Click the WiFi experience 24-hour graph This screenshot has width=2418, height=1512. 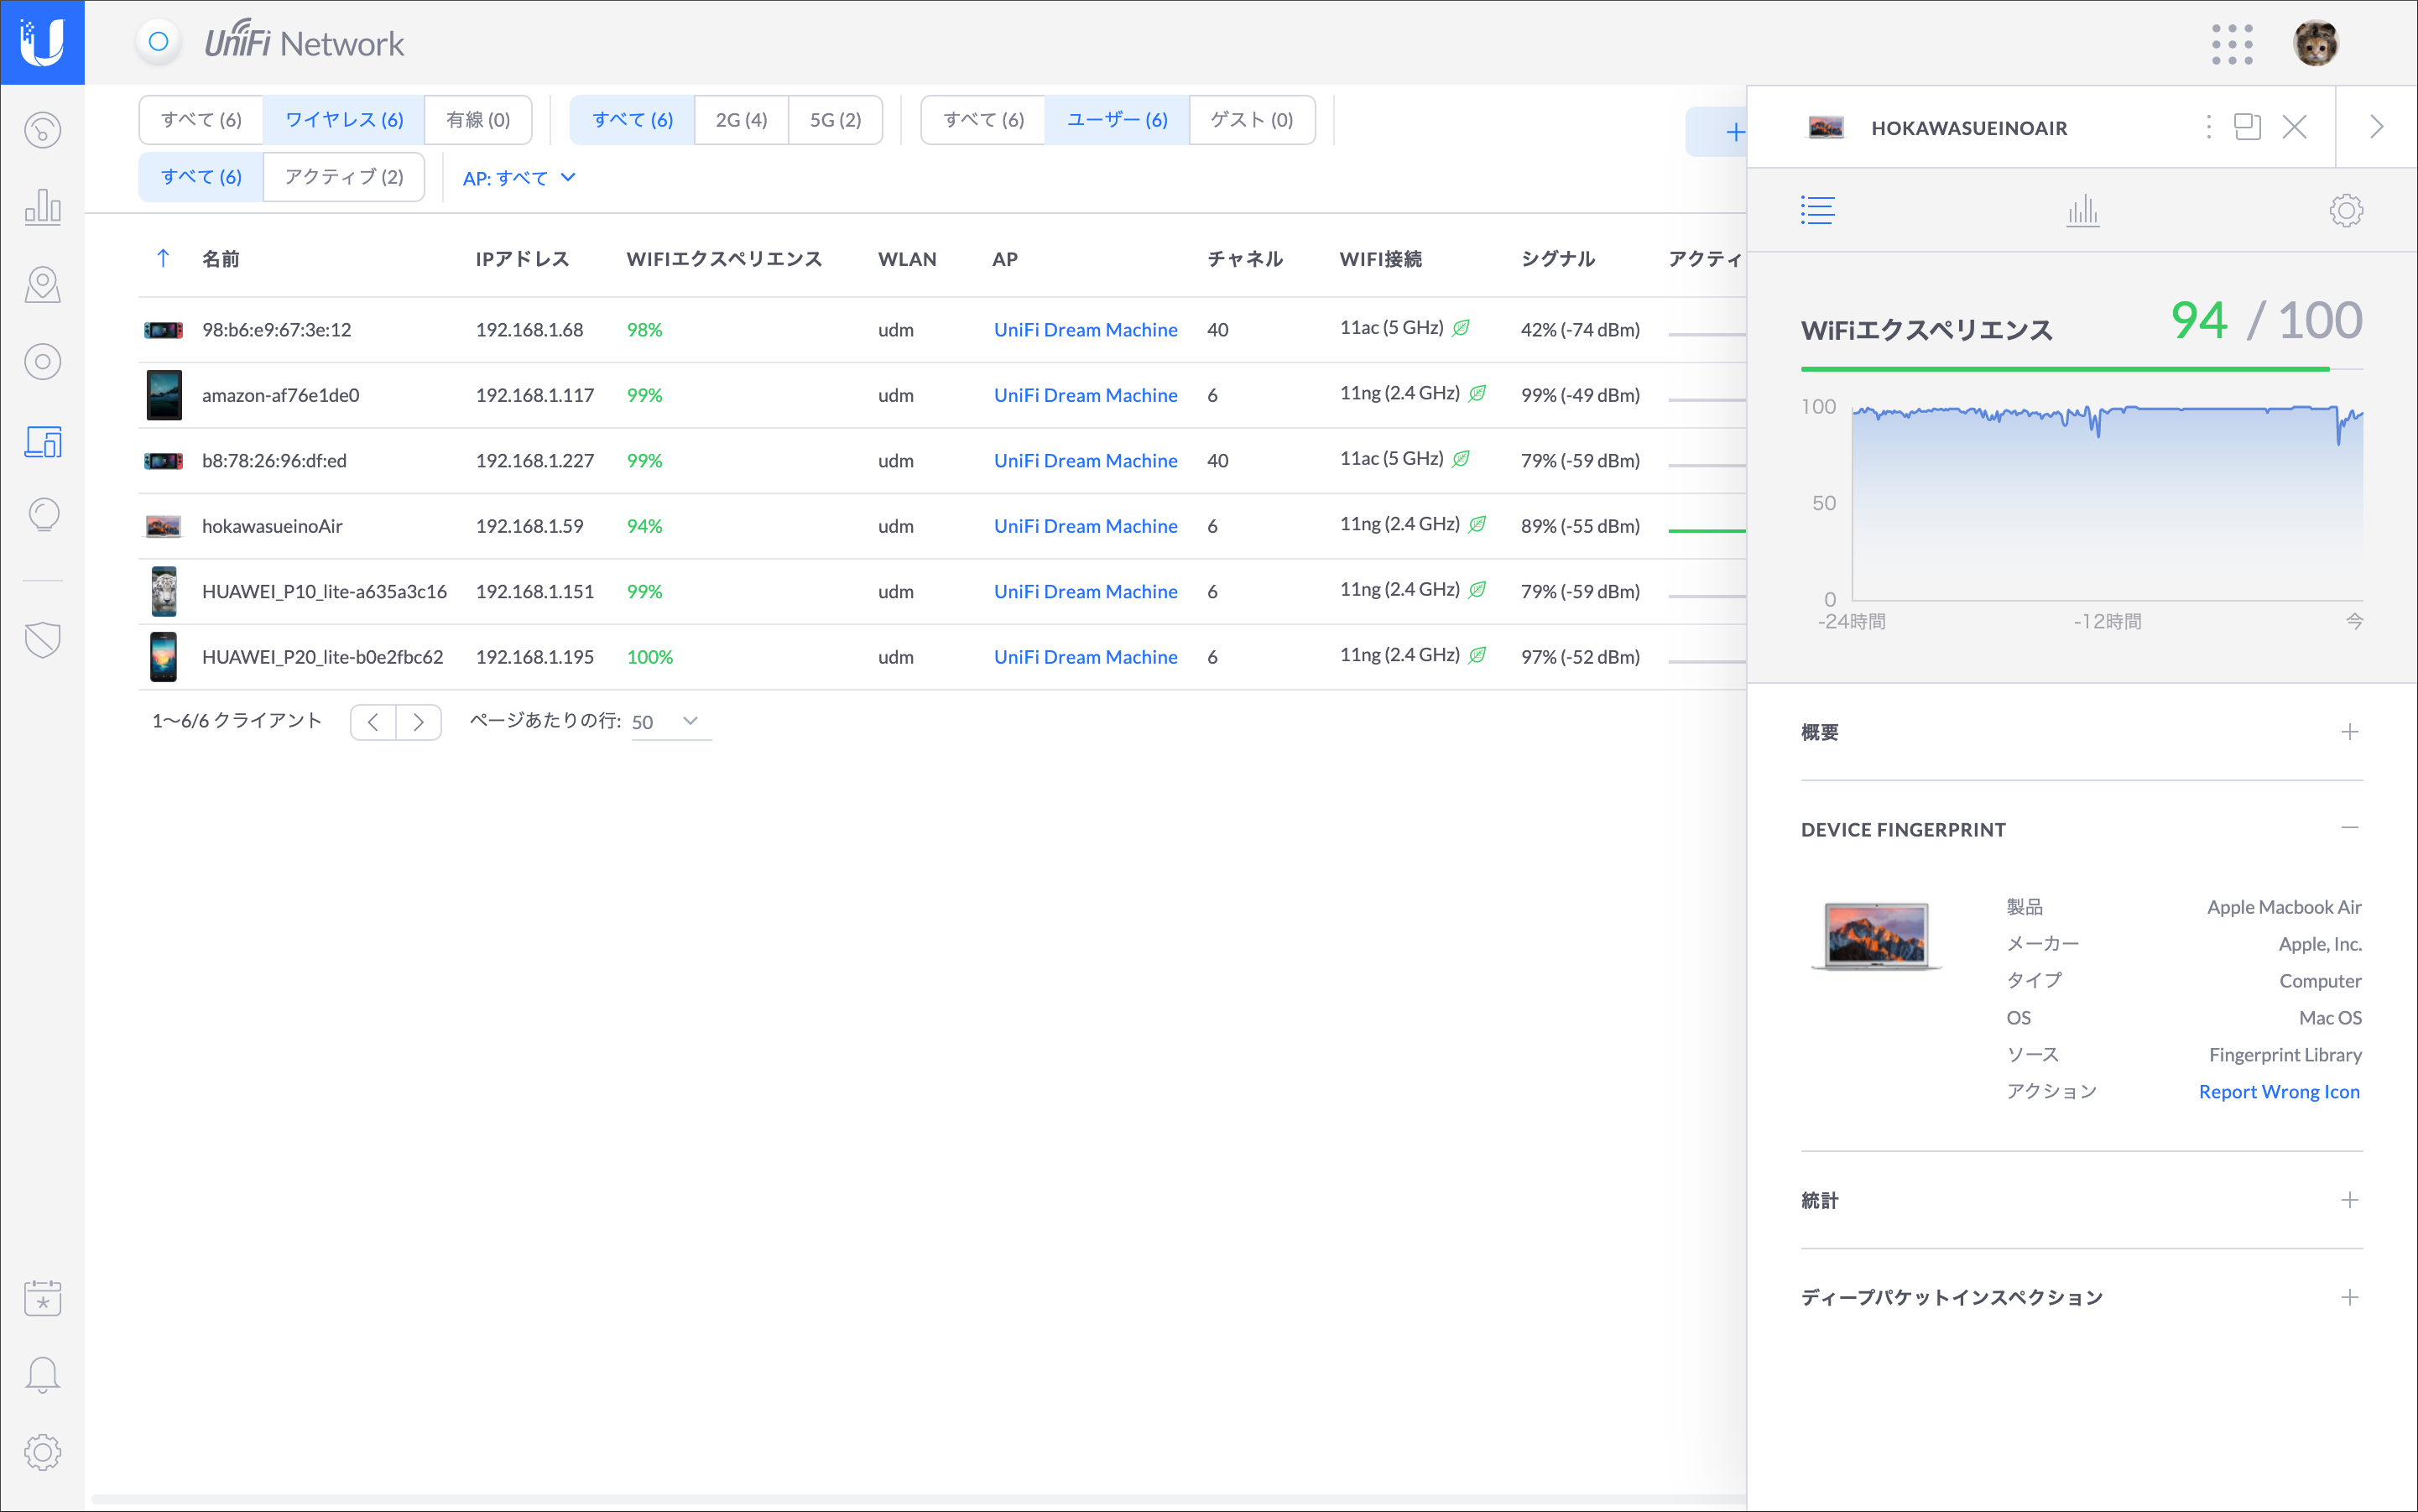(x=2107, y=502)
